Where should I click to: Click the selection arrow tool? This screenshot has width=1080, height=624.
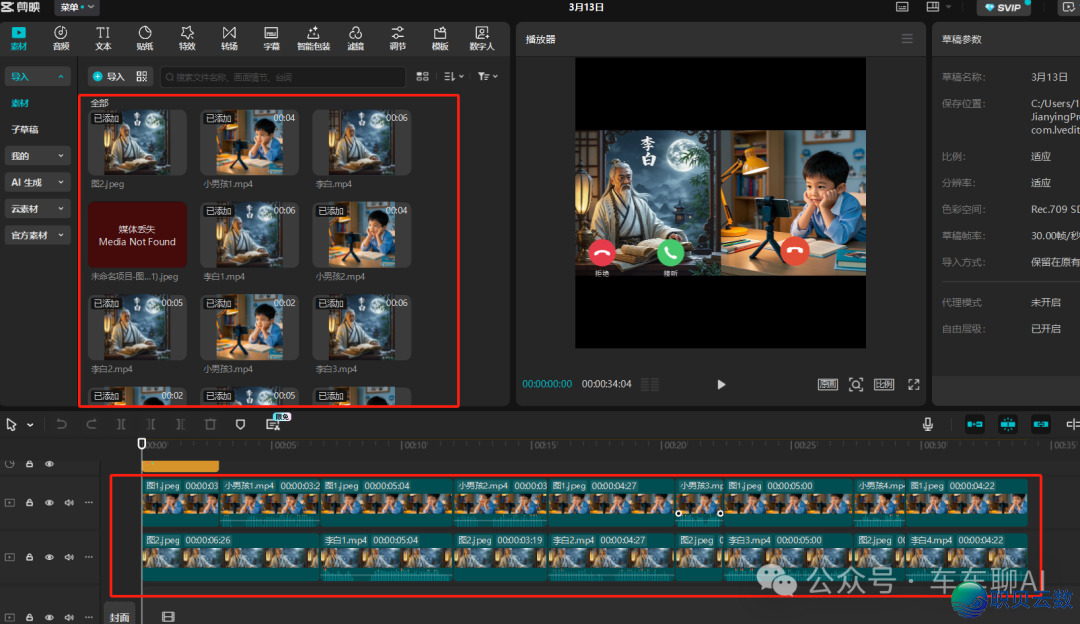coord(11,424)
